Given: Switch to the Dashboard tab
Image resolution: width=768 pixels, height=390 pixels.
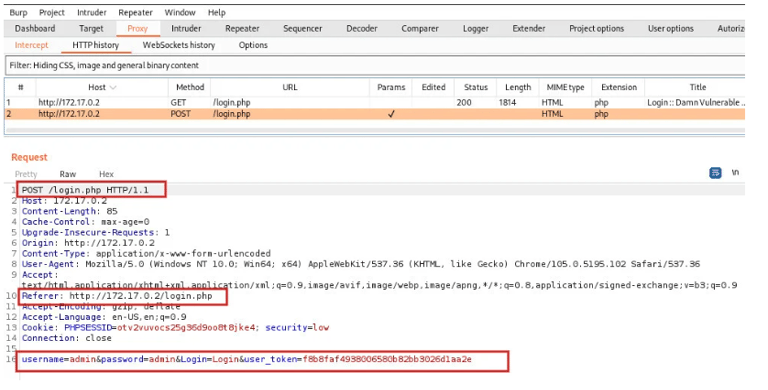Looking at the screenshot, I should pyautogui.click(x=35, y=28).
